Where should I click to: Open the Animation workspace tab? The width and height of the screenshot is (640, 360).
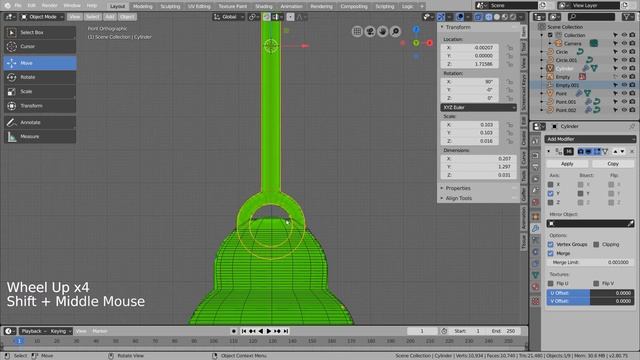[x=291, y=6]
